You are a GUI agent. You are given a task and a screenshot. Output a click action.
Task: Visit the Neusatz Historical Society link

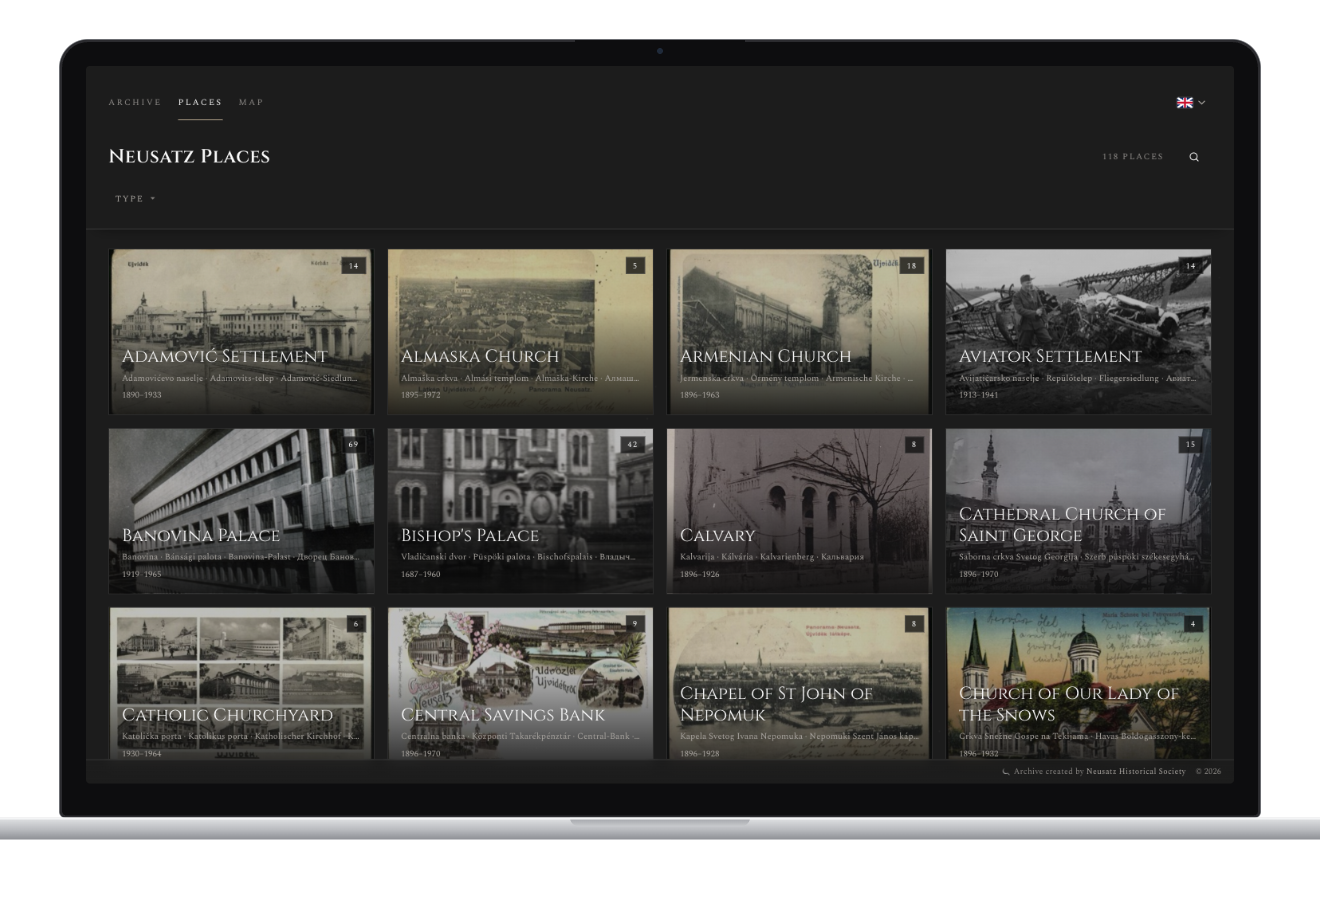(1136, 772)
